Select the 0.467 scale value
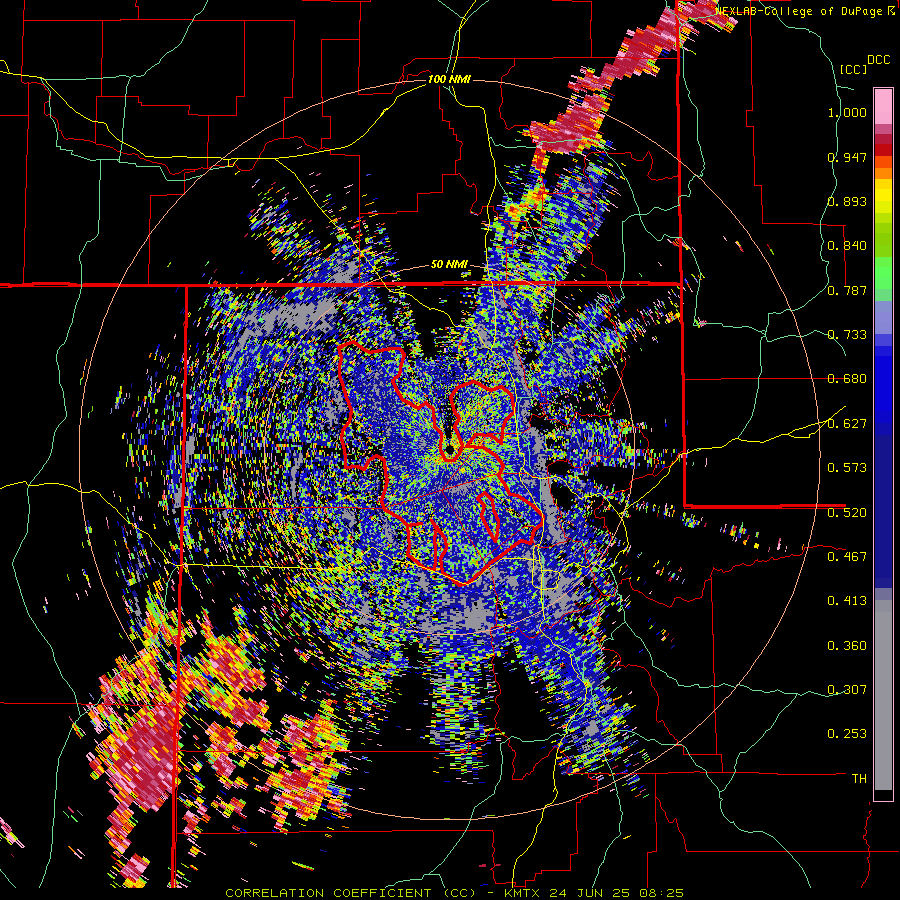 click(847, 556)
